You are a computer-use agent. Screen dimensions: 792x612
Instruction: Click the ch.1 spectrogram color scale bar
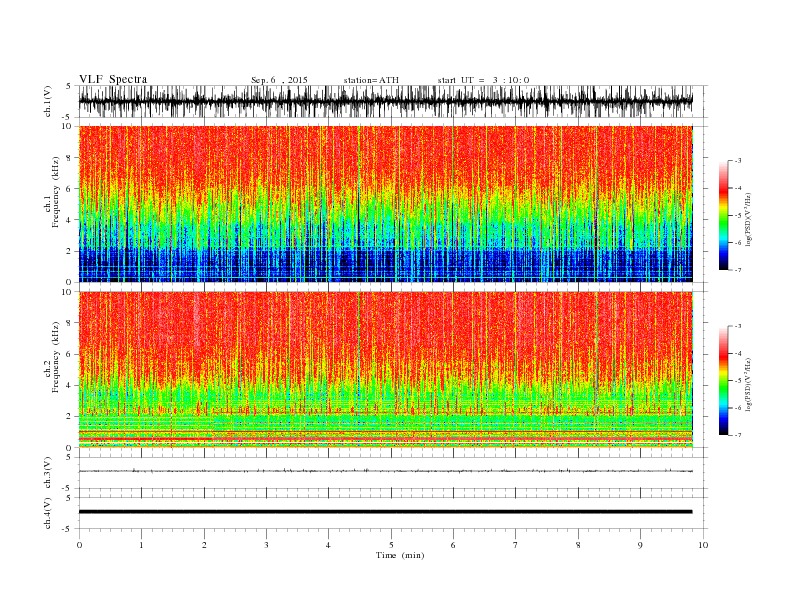[724, 216]
